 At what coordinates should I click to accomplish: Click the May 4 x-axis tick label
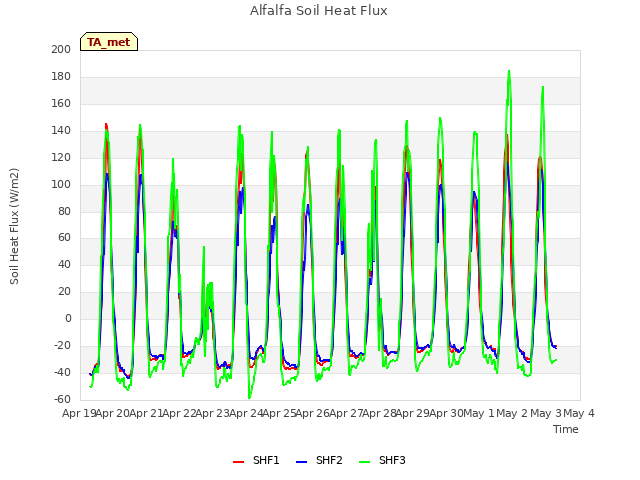pos(579,413)
